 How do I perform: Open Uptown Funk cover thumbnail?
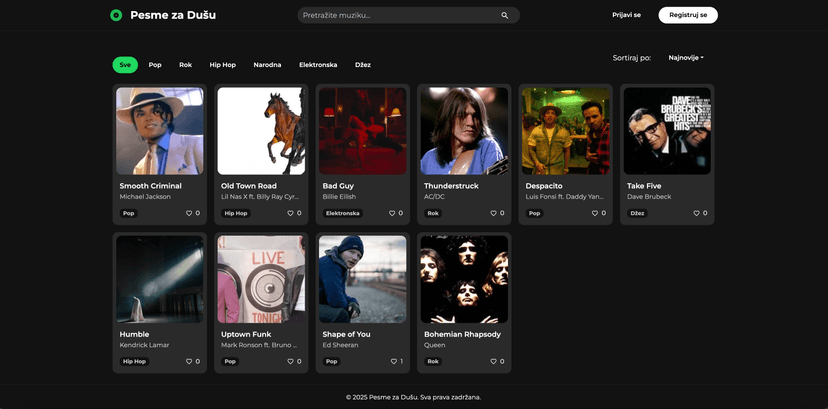click(261, 279)
